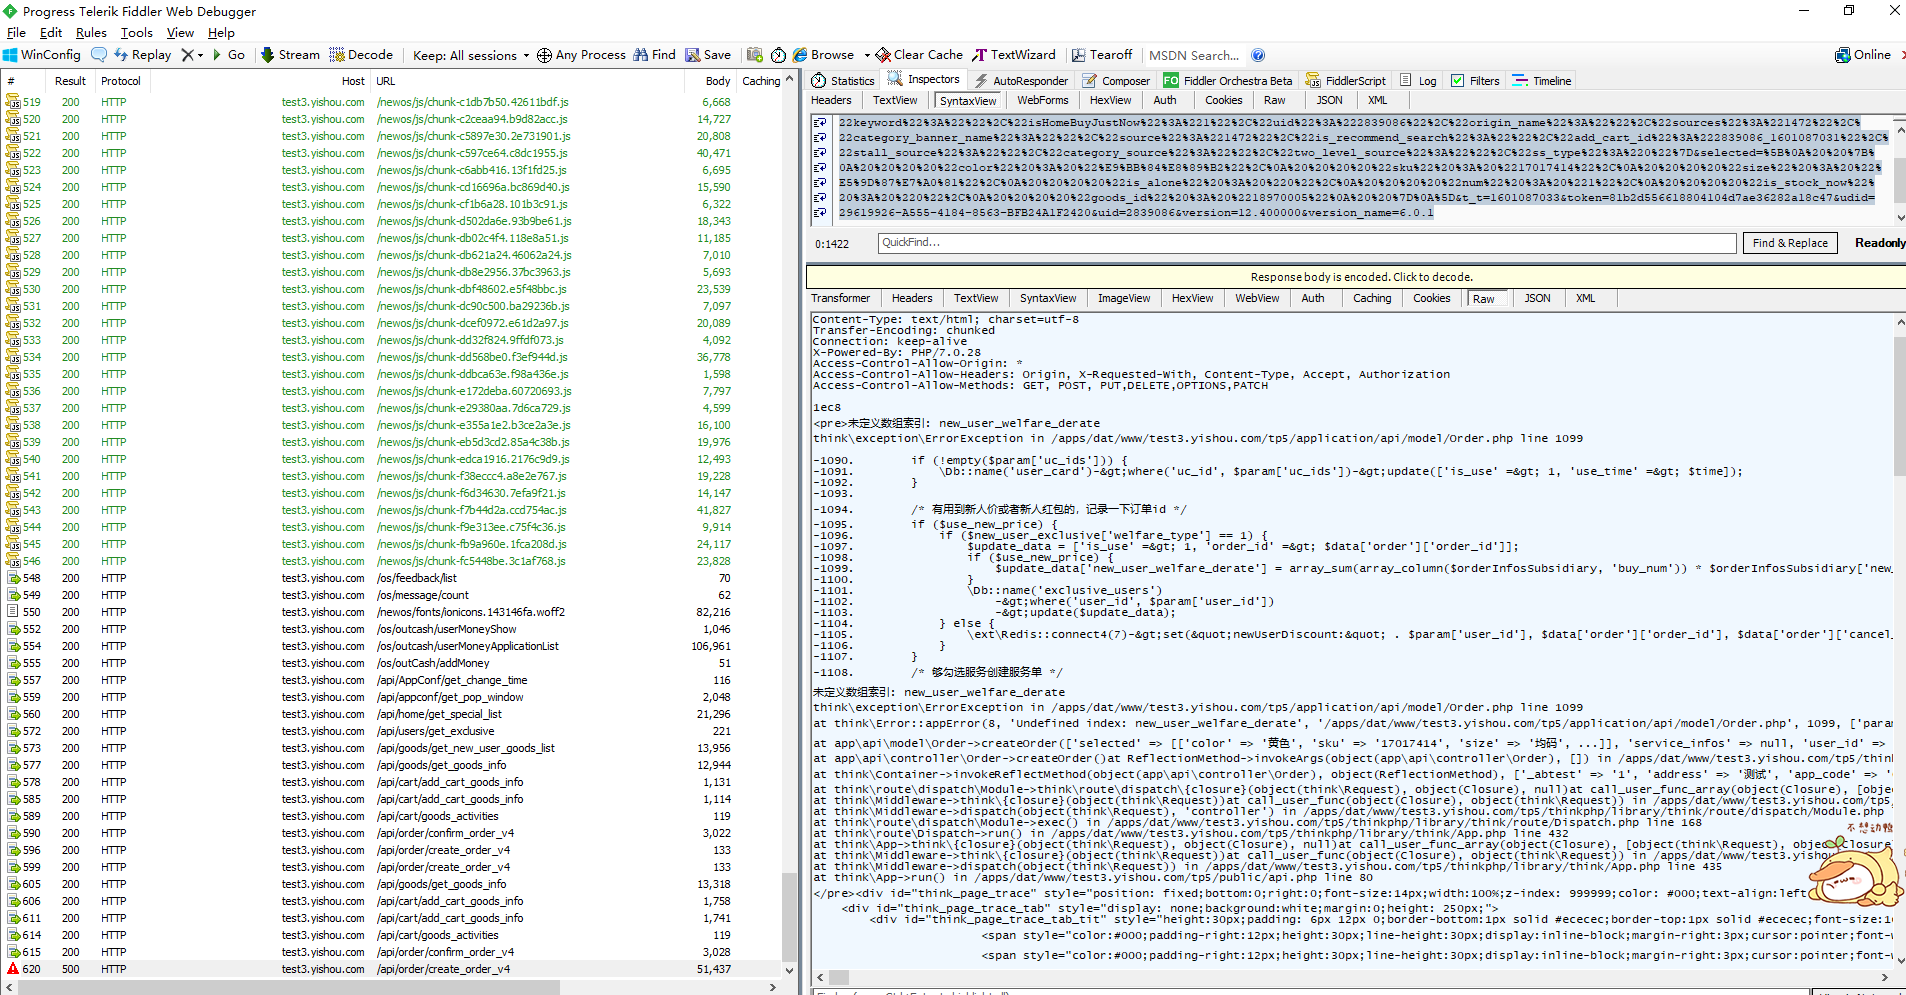The height and width of the screenshot is (995, 1906).
Task: Click the Remove X toolbar icon
Action: (x=187, y=55)
